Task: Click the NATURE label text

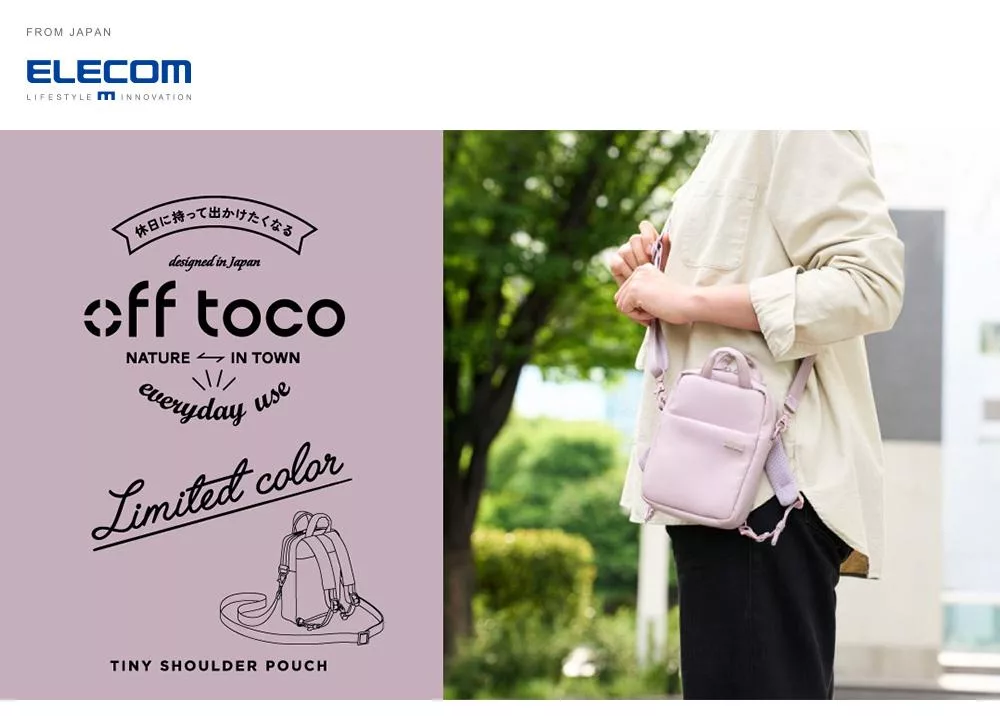Action: pos(158,358)
